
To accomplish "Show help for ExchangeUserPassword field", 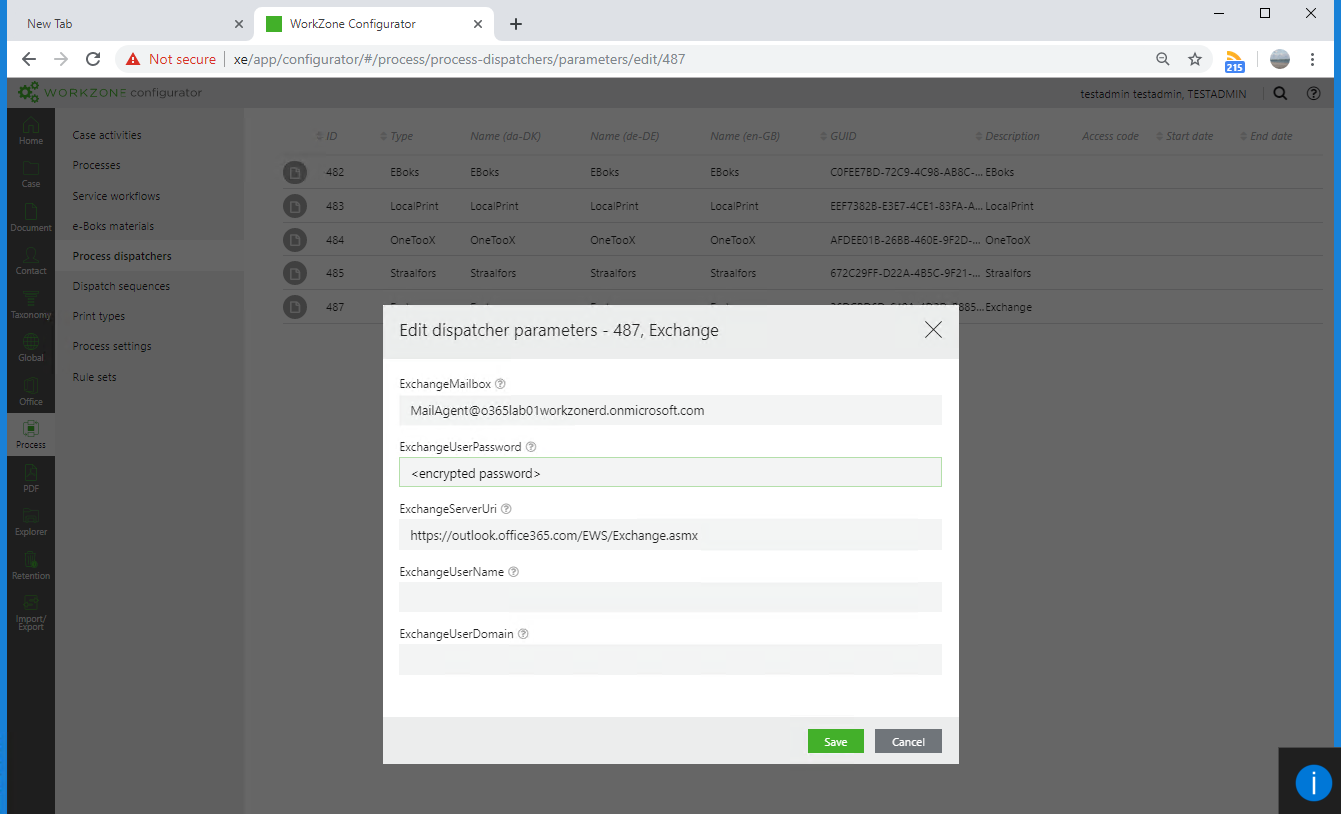I will 531,447.
